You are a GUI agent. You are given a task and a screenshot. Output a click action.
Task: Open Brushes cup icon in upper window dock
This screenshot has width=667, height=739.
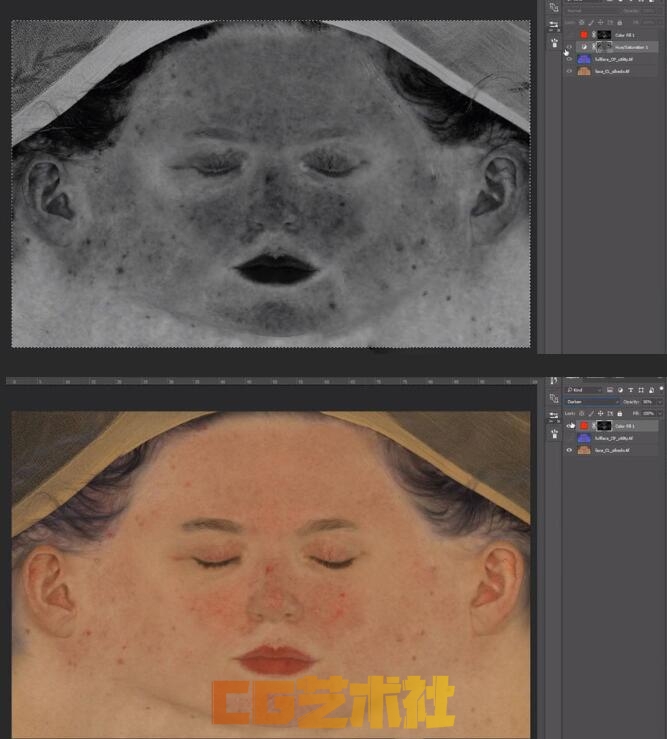click(554, 42)
